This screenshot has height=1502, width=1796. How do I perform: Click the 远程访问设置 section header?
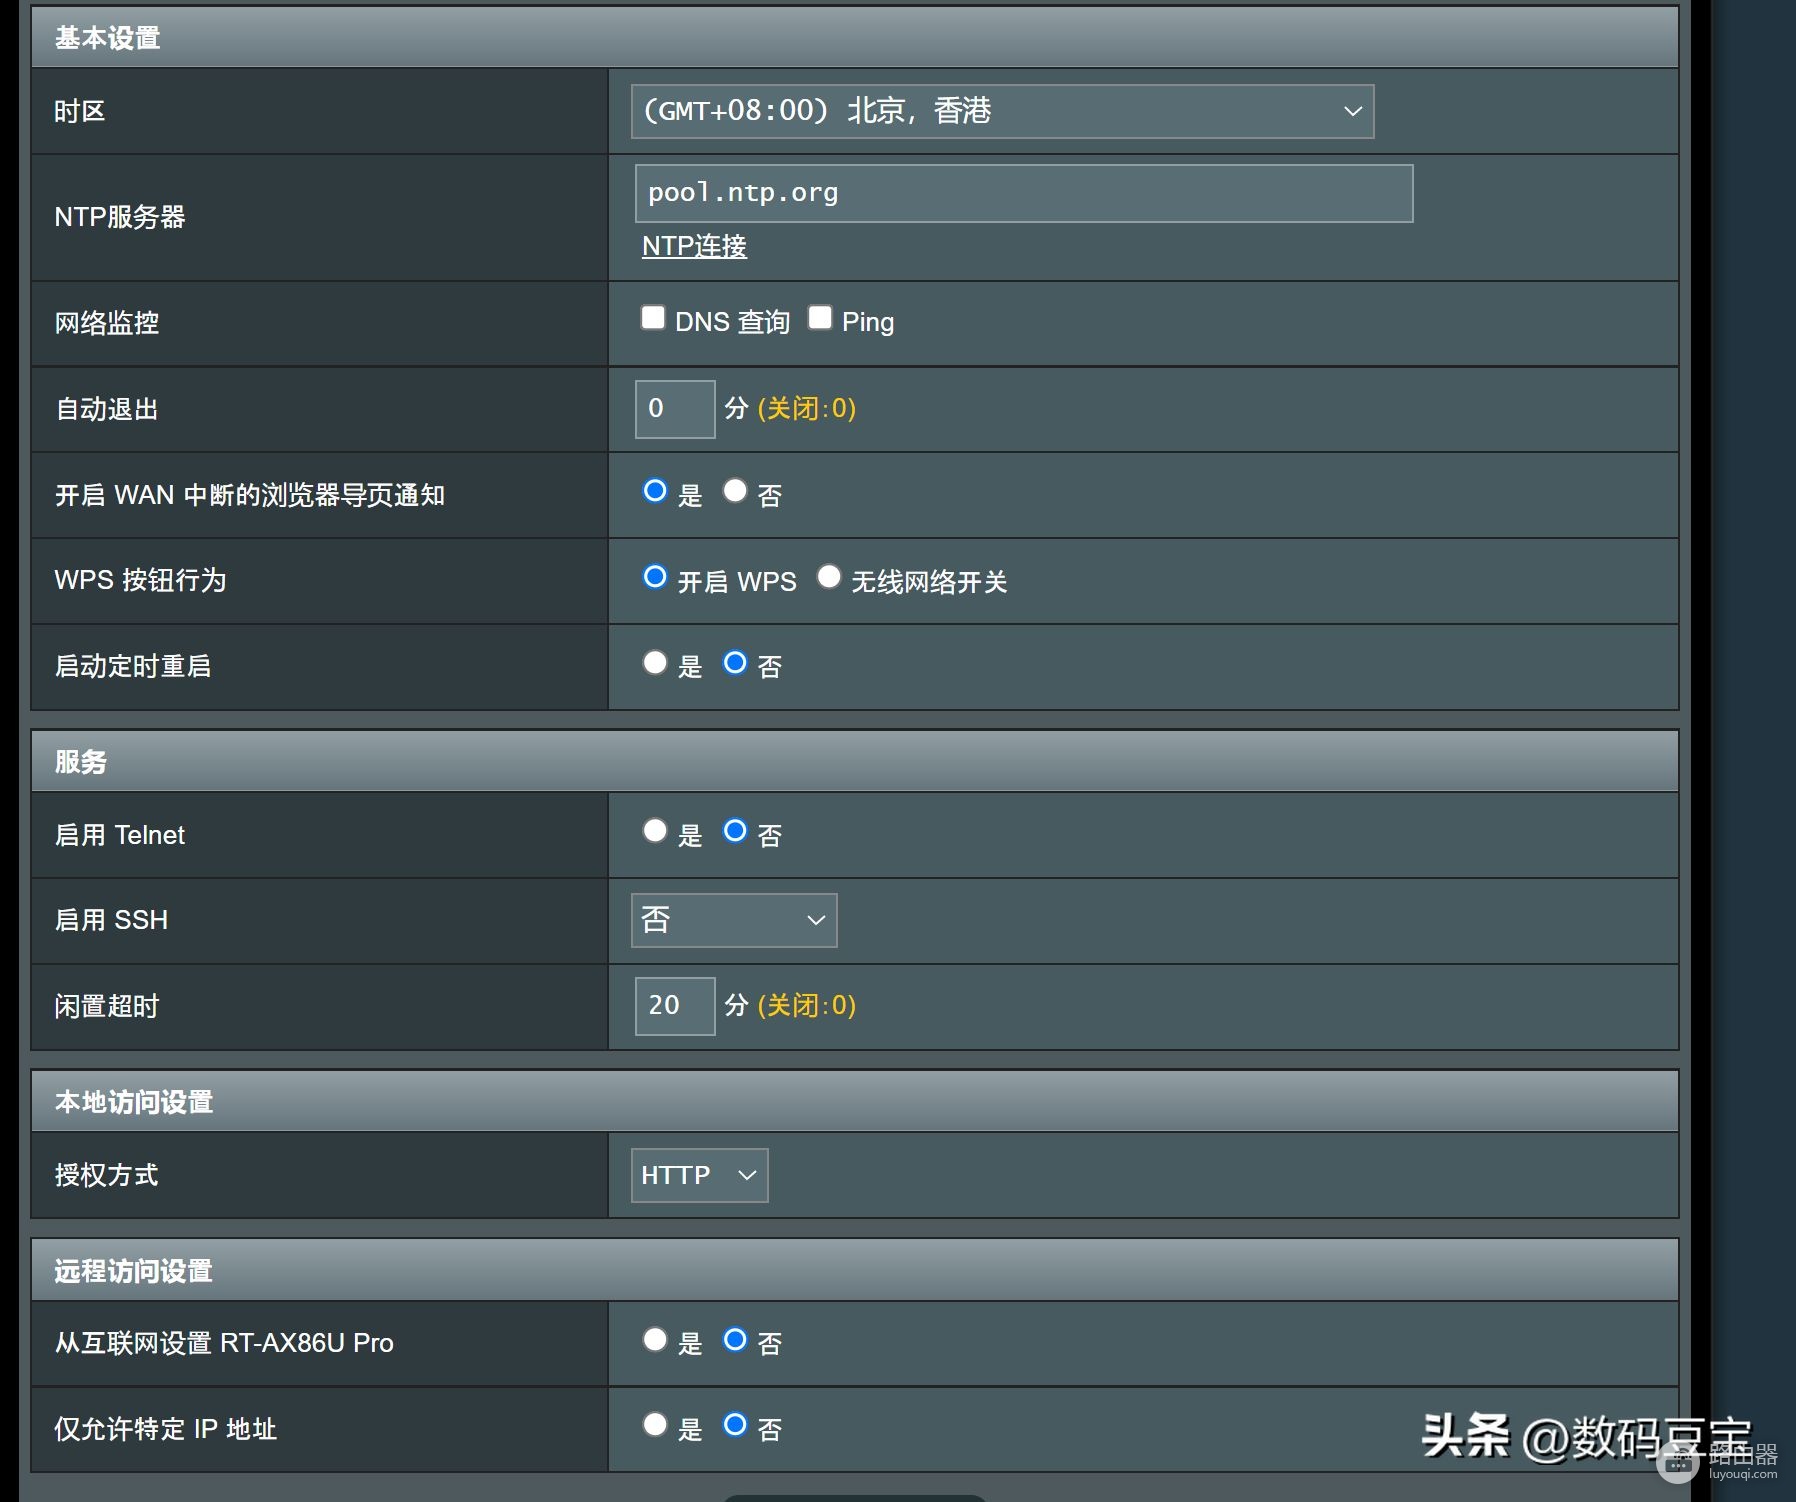click(x=855, y=1271)
